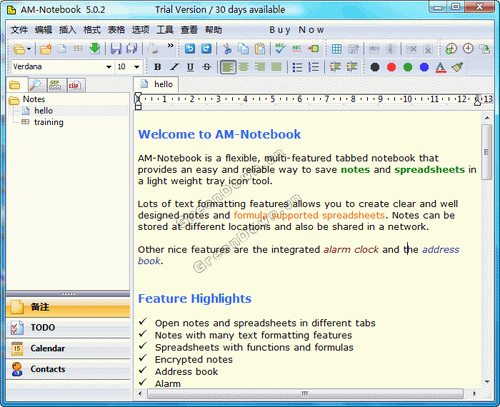Click the 帮助 menu

pos(214,30)
